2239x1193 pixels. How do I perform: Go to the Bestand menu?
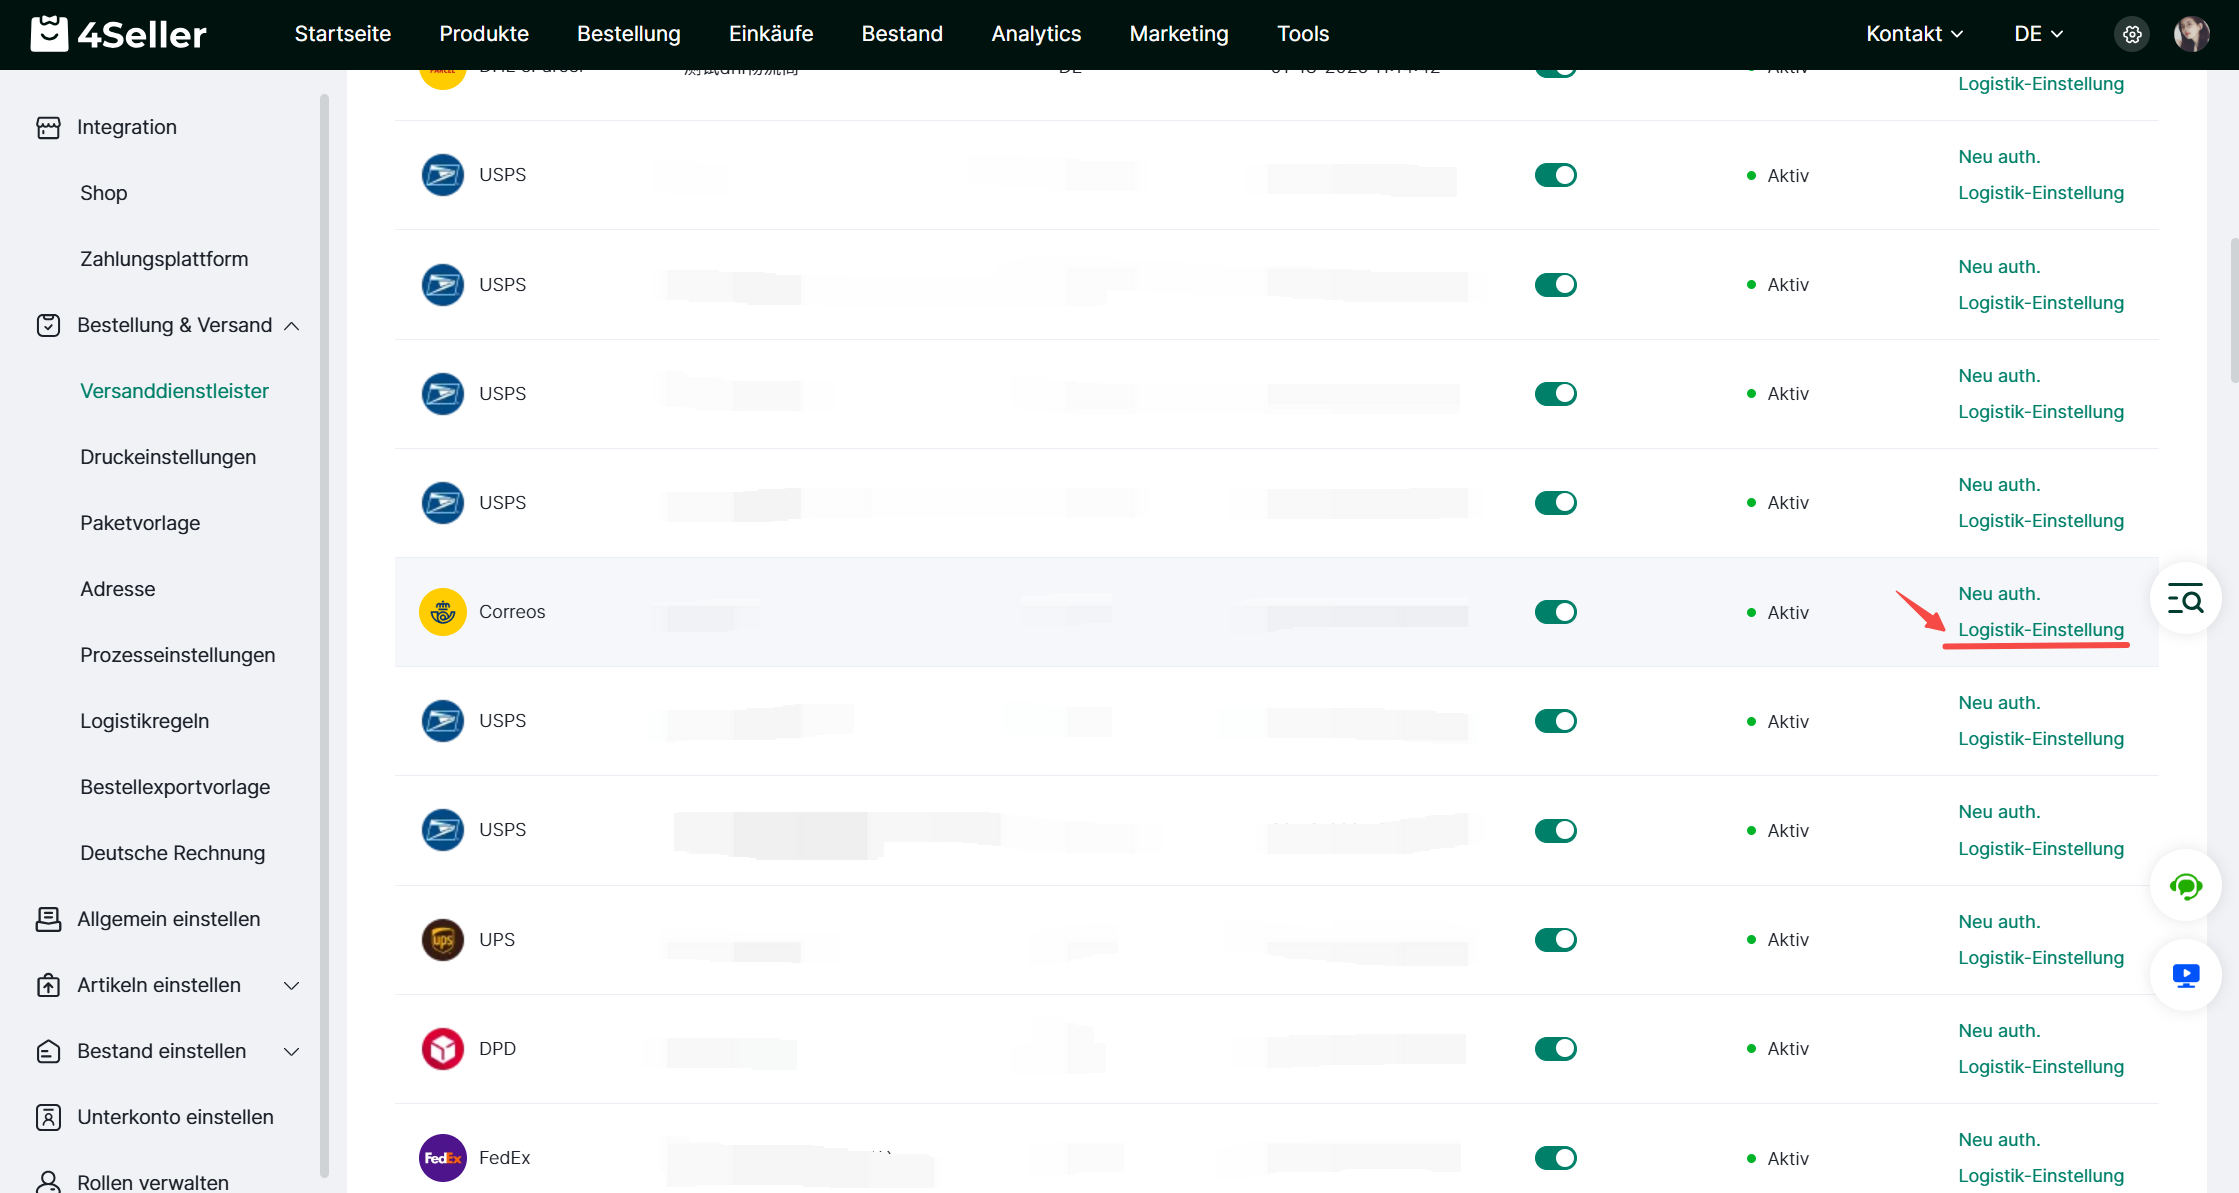click(902, 34)
